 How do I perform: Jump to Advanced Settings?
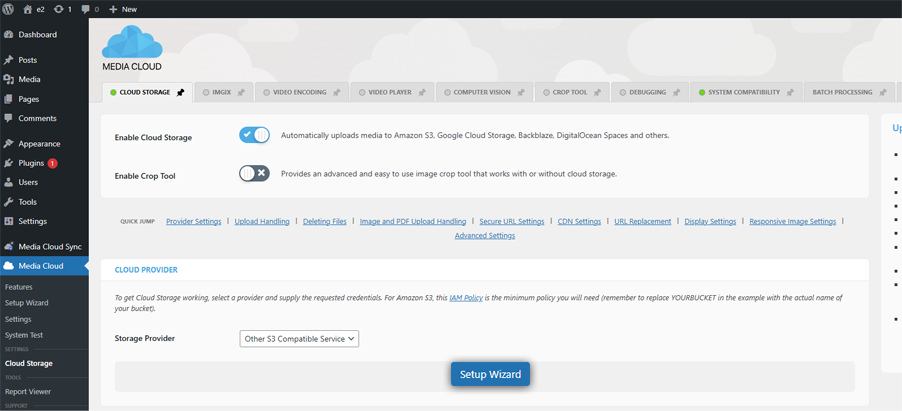click(x=485, y=236)
